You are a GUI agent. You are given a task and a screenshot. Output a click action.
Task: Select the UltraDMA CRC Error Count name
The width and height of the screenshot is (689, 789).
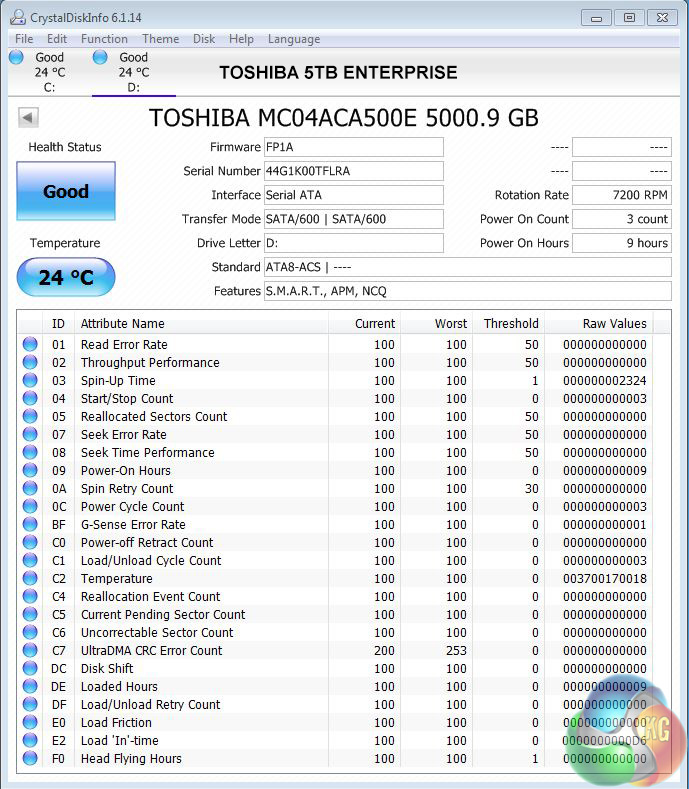coord(151,651)
